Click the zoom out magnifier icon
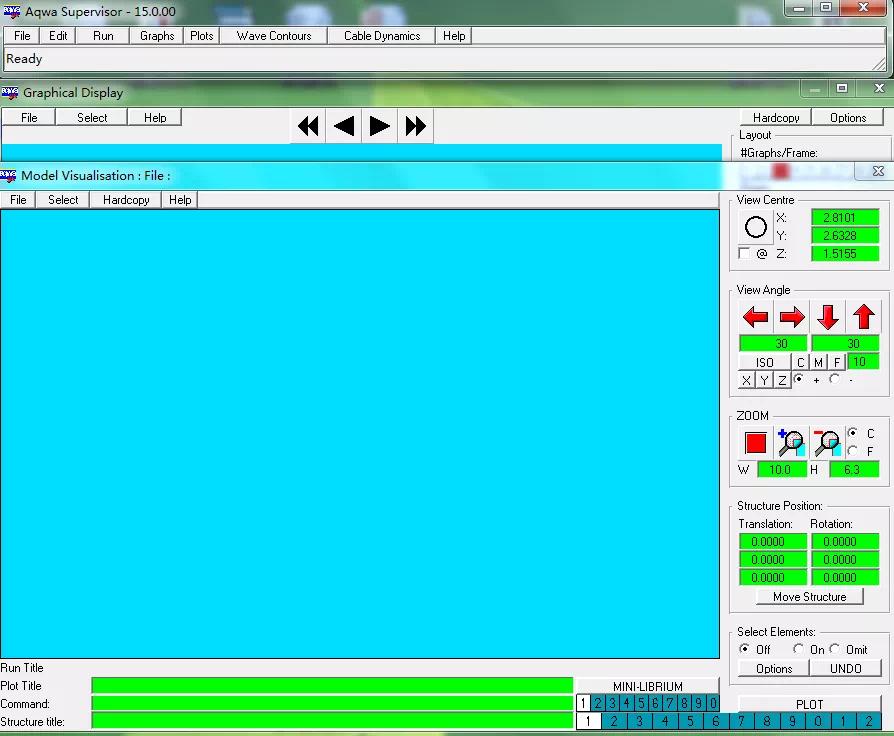The height and width of the screenshot is (736, 894). (x=827, y=443)
